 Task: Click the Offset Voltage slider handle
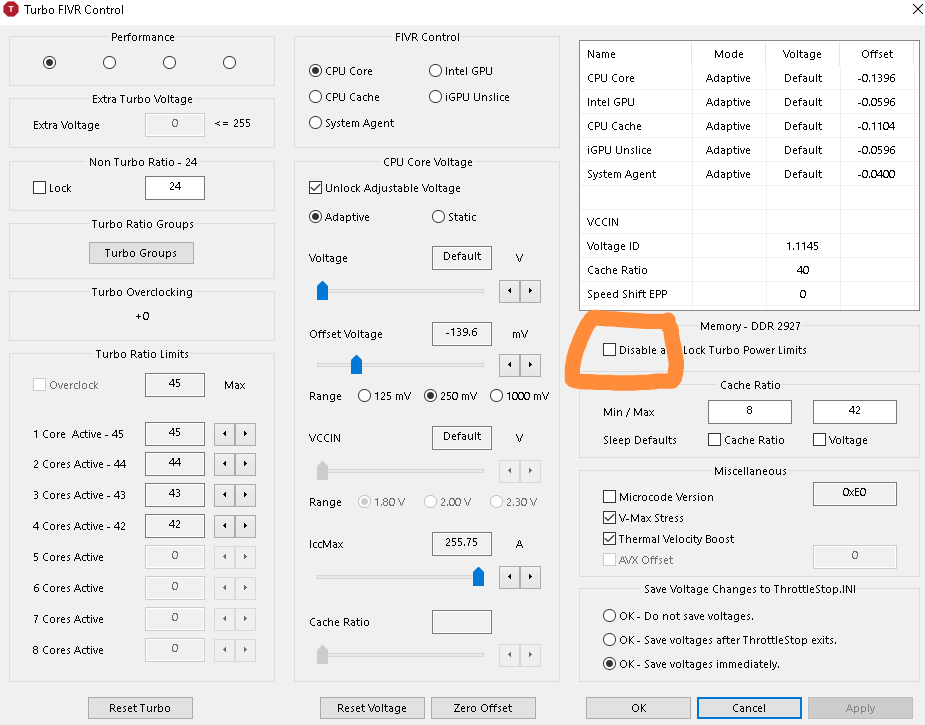pos(356,365)
